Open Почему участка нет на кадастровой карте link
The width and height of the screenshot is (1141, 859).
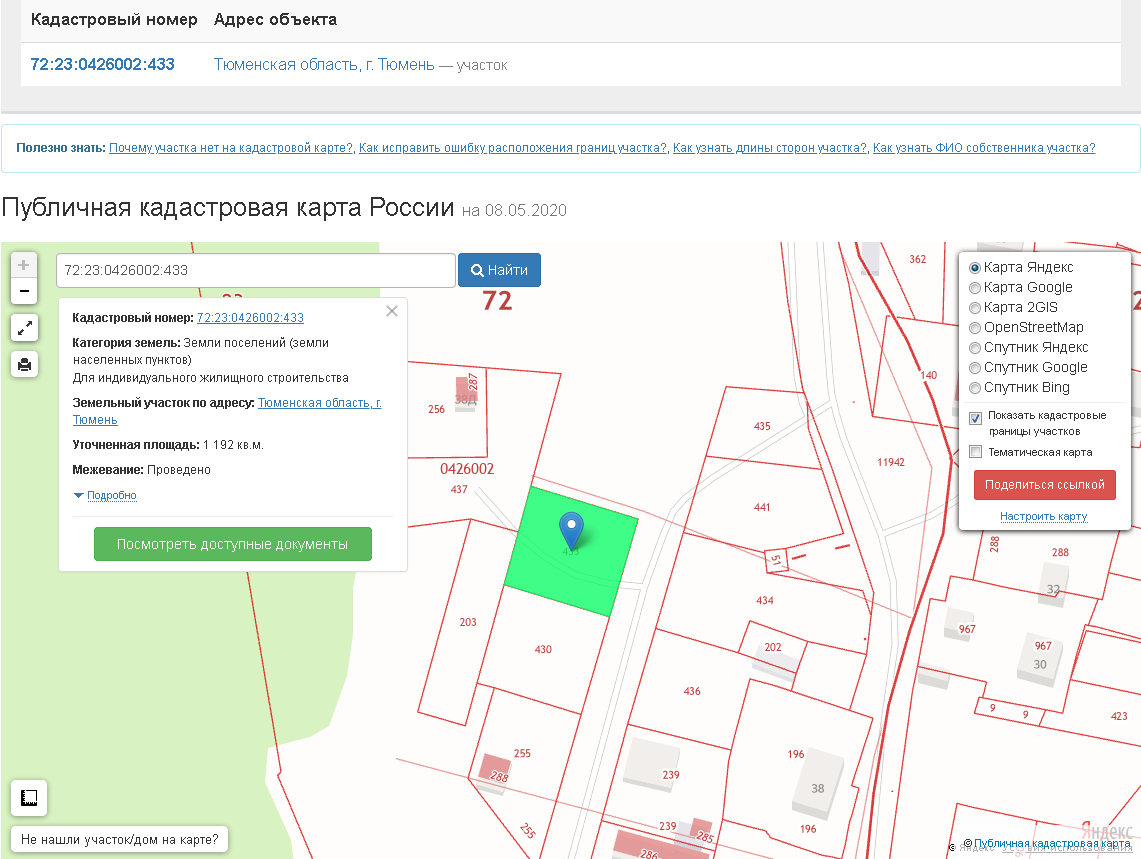[231, 148]
